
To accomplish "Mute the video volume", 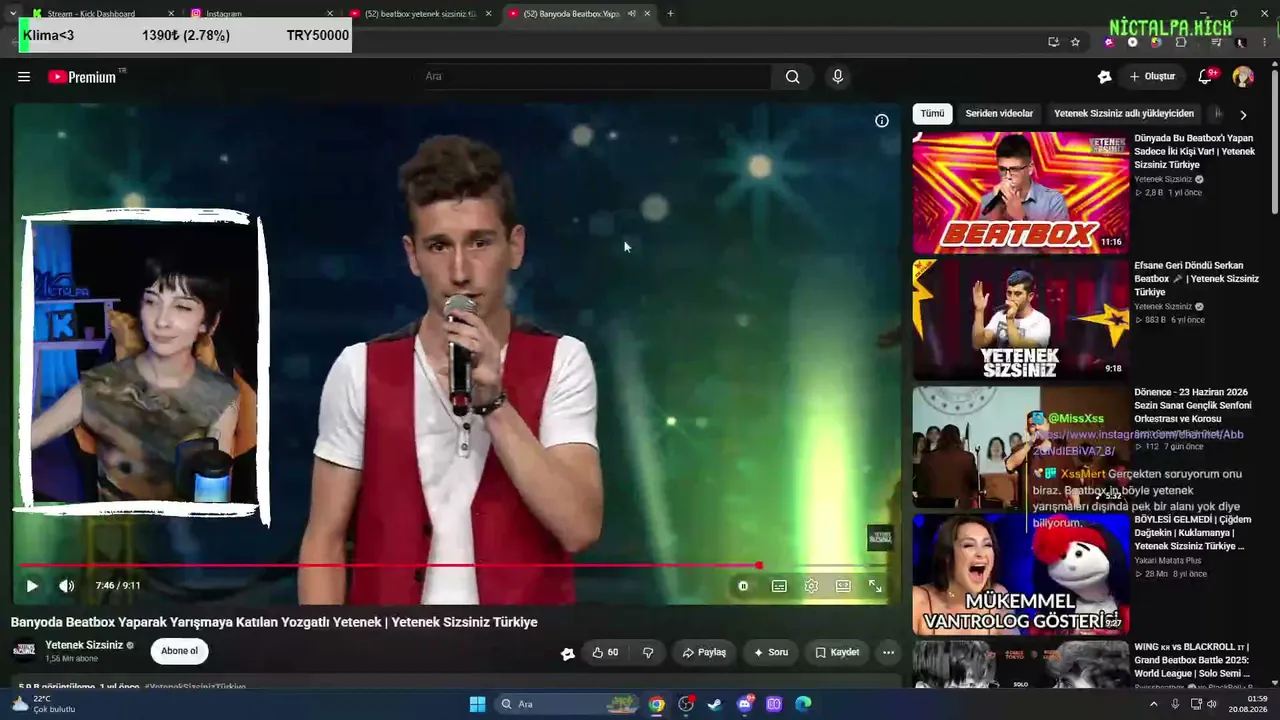I will pos(66,586).
